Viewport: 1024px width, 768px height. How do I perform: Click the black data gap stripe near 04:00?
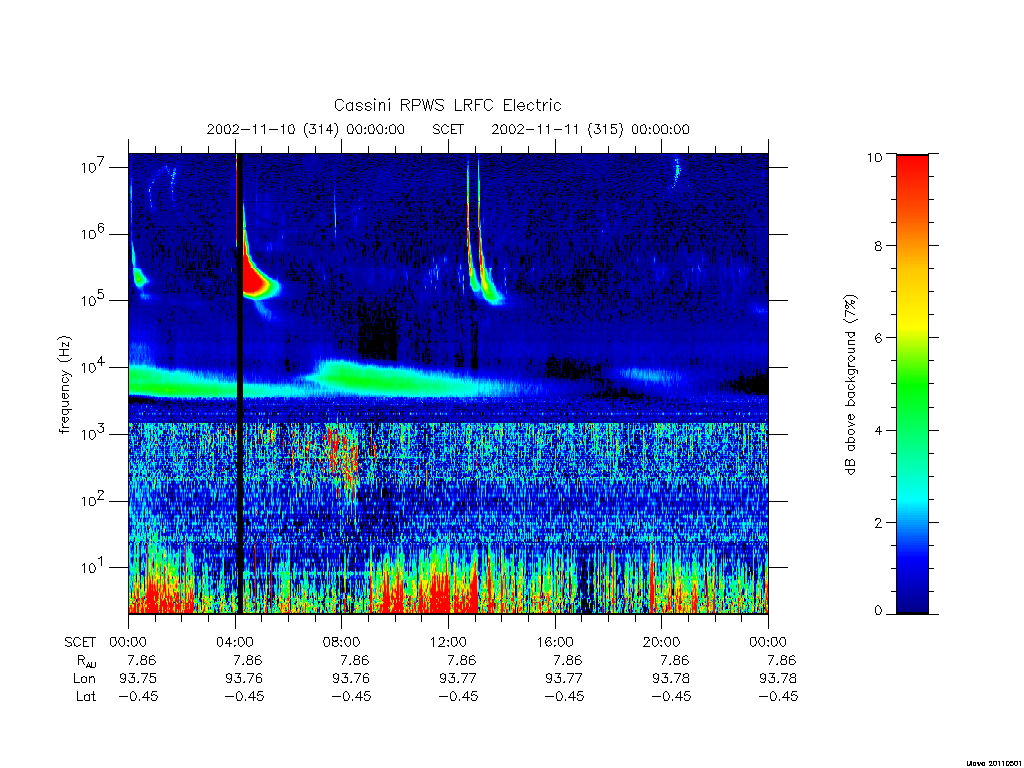coord(239,384)
